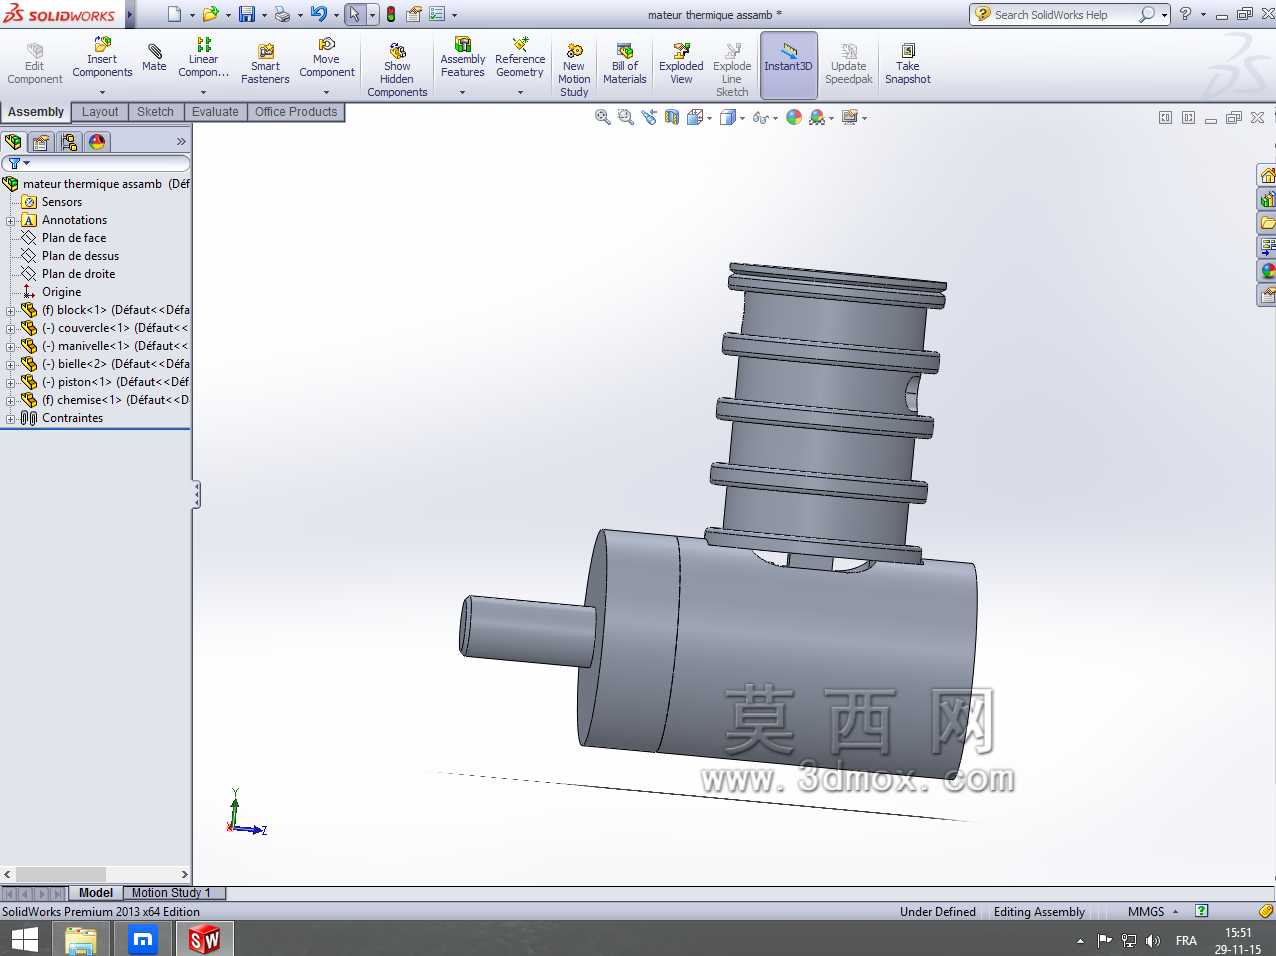Click Search SolidWorks Help field

pyautogui.click(x=1064, y=14)
